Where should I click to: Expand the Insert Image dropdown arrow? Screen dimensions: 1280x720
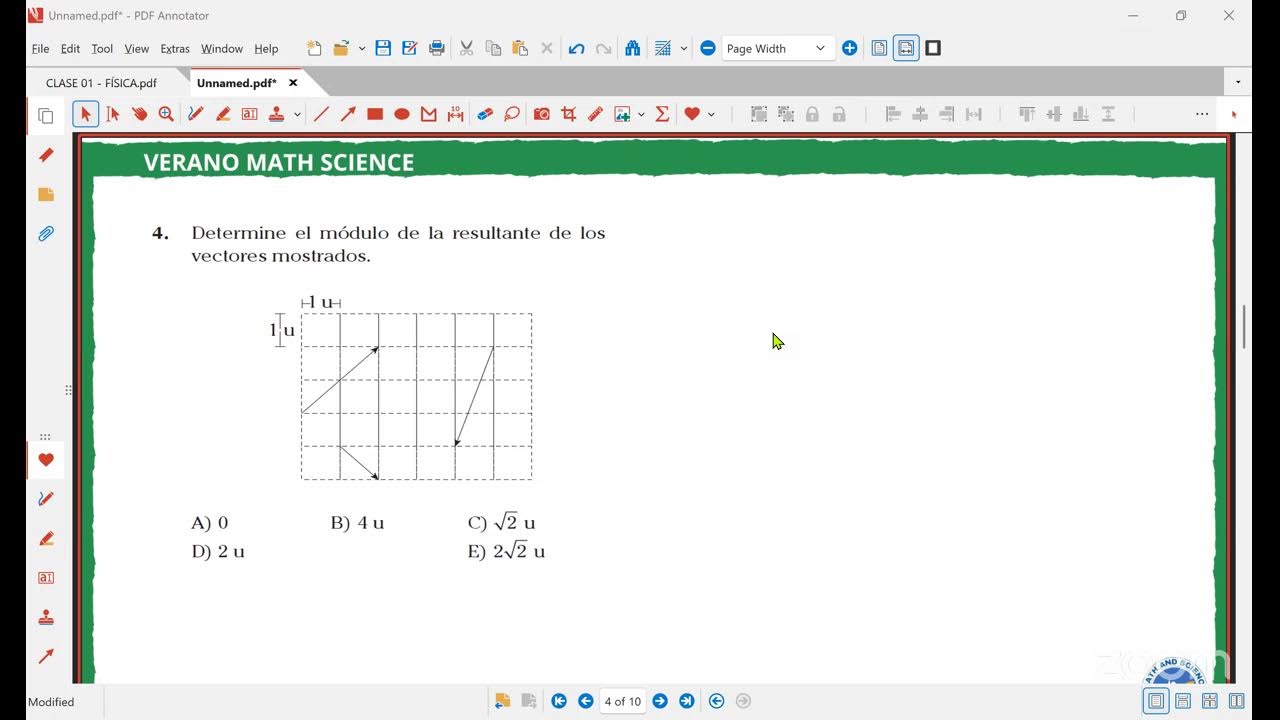click(641, 114)
